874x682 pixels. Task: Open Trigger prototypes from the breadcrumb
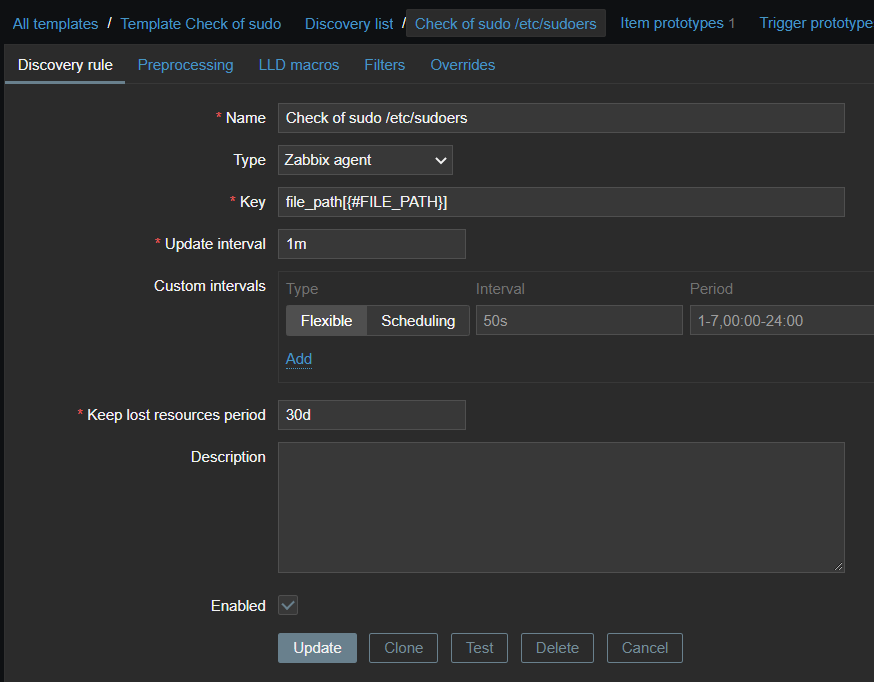coord(816,22)
